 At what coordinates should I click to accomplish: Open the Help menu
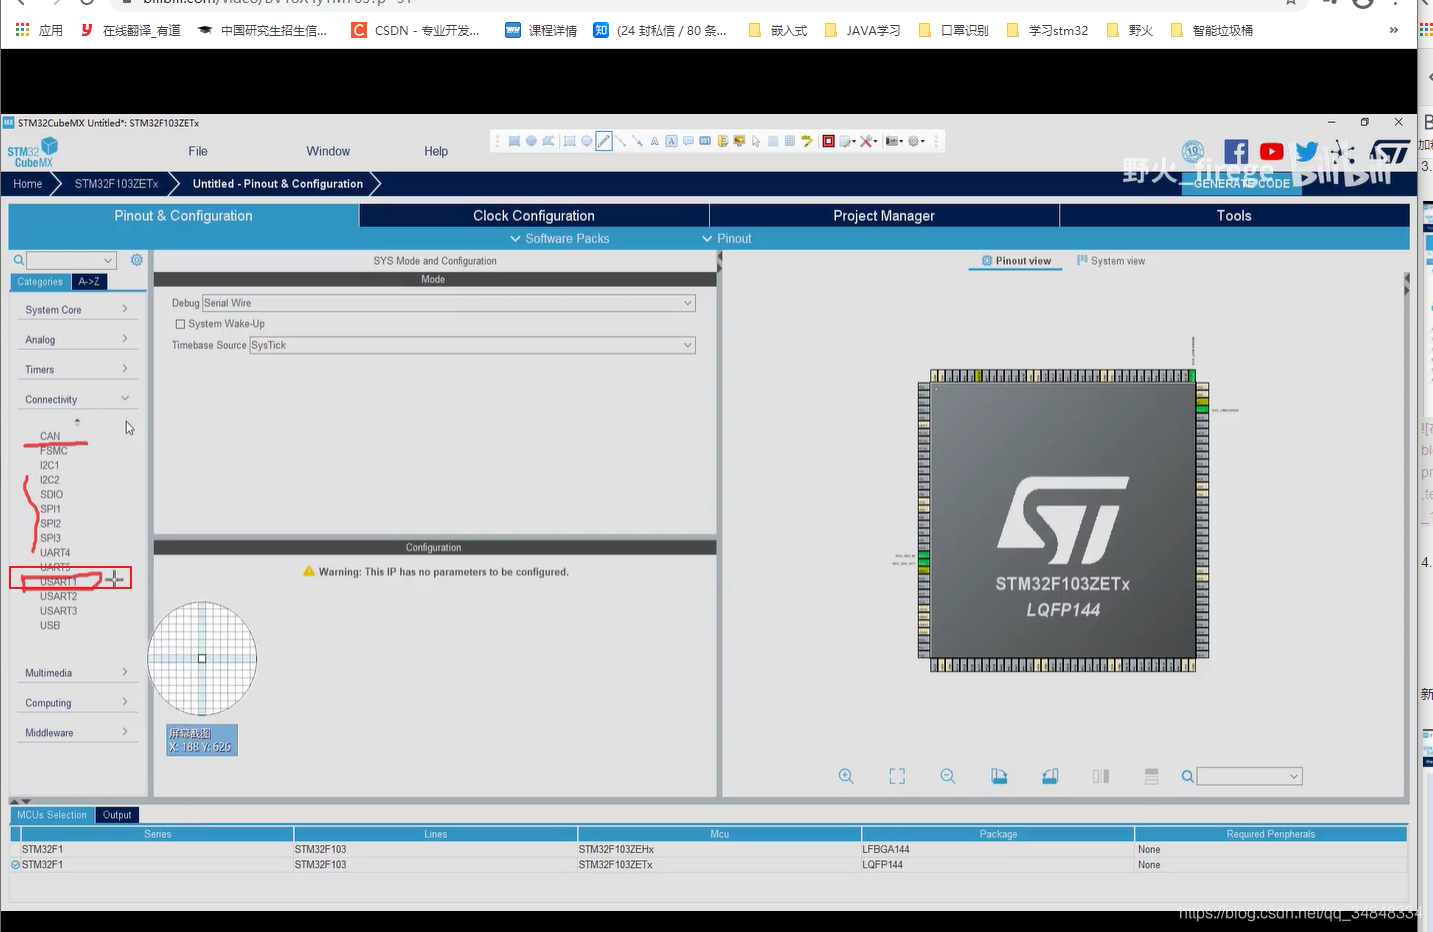(436, 151)
